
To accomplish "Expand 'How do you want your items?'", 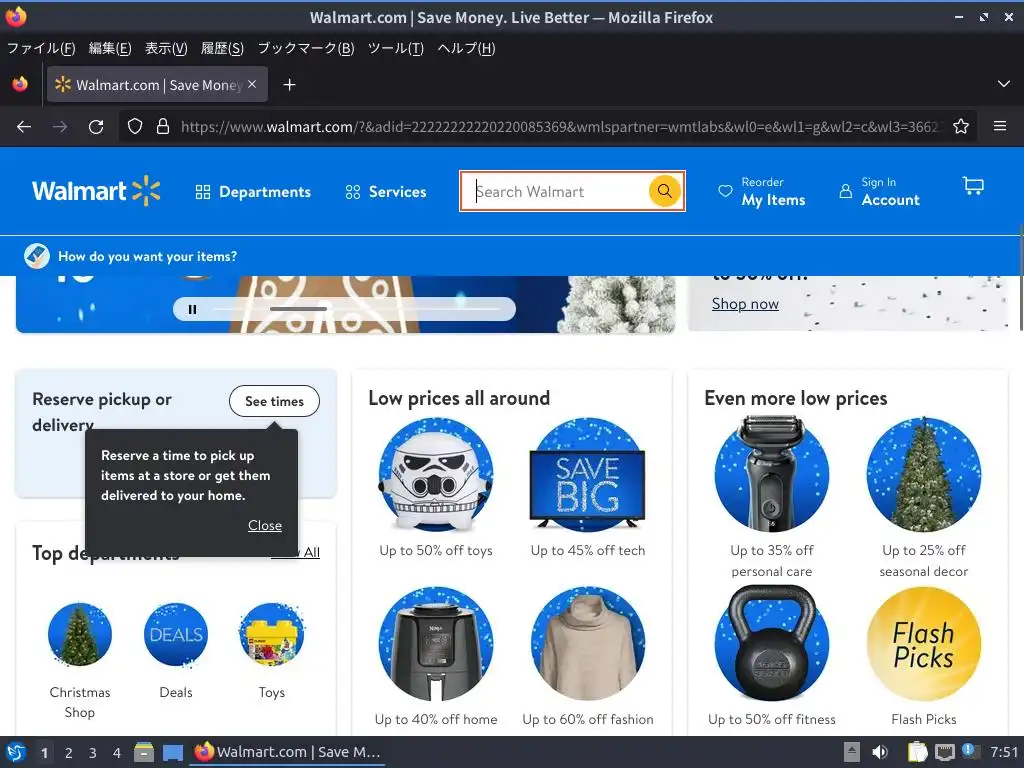I will (131, 256).
